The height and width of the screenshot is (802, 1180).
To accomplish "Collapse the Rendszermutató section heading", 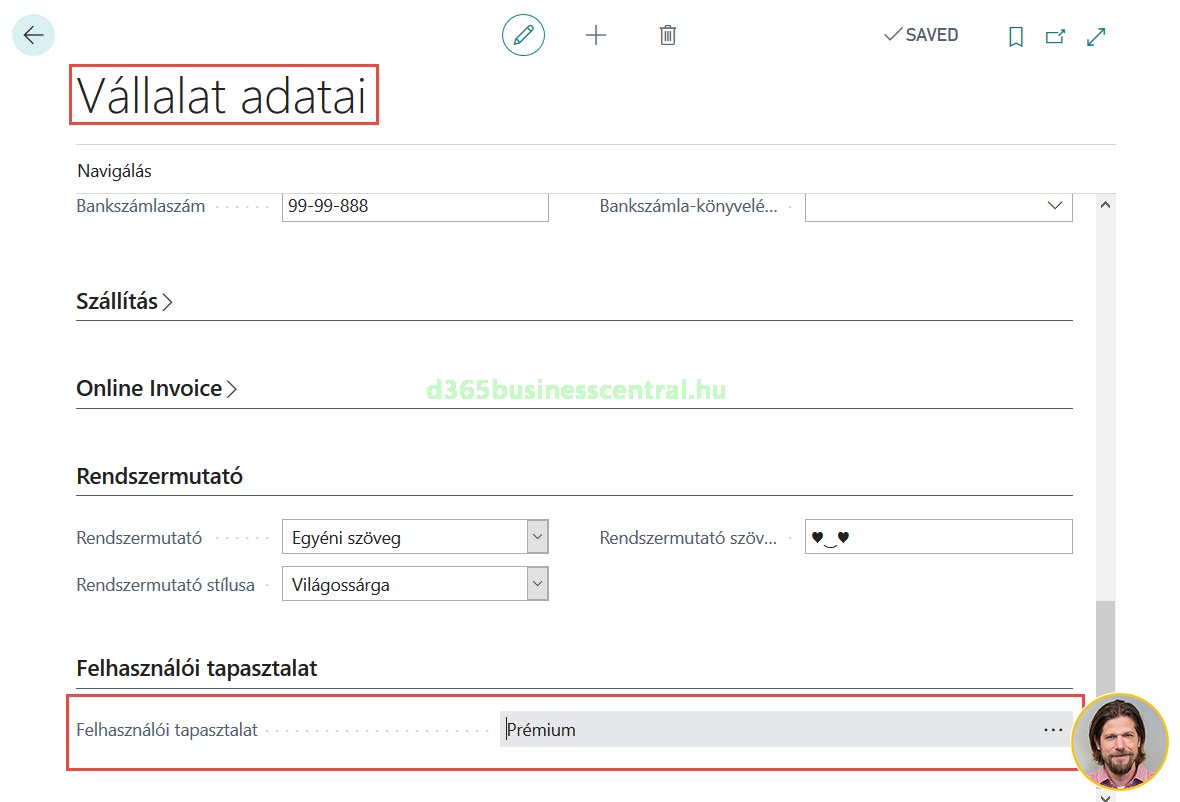I will coord(159,476).
